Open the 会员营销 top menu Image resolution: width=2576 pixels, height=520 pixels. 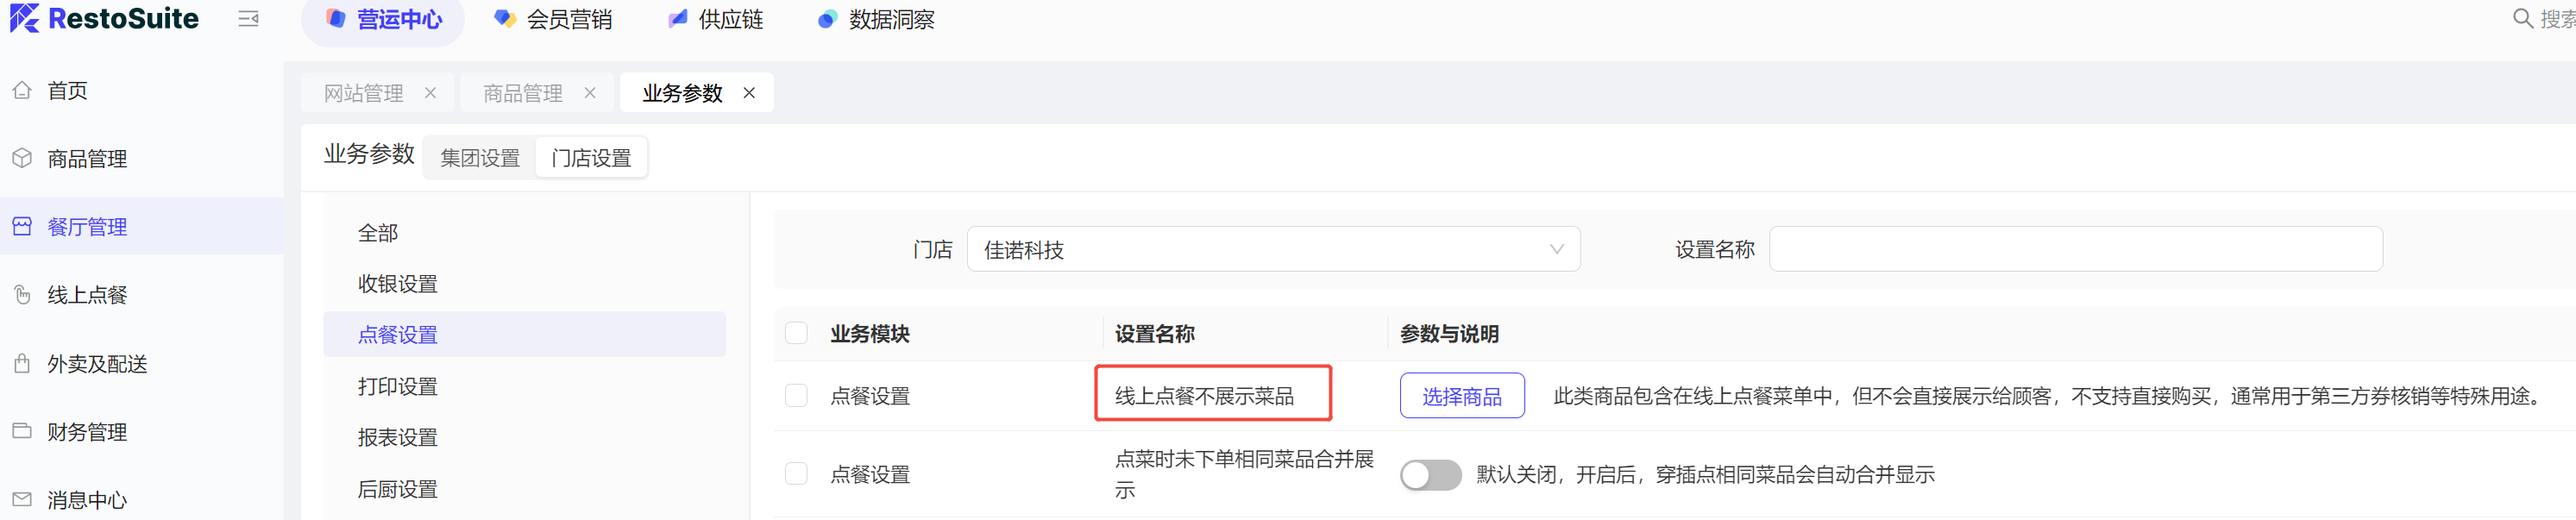point(554,19)
